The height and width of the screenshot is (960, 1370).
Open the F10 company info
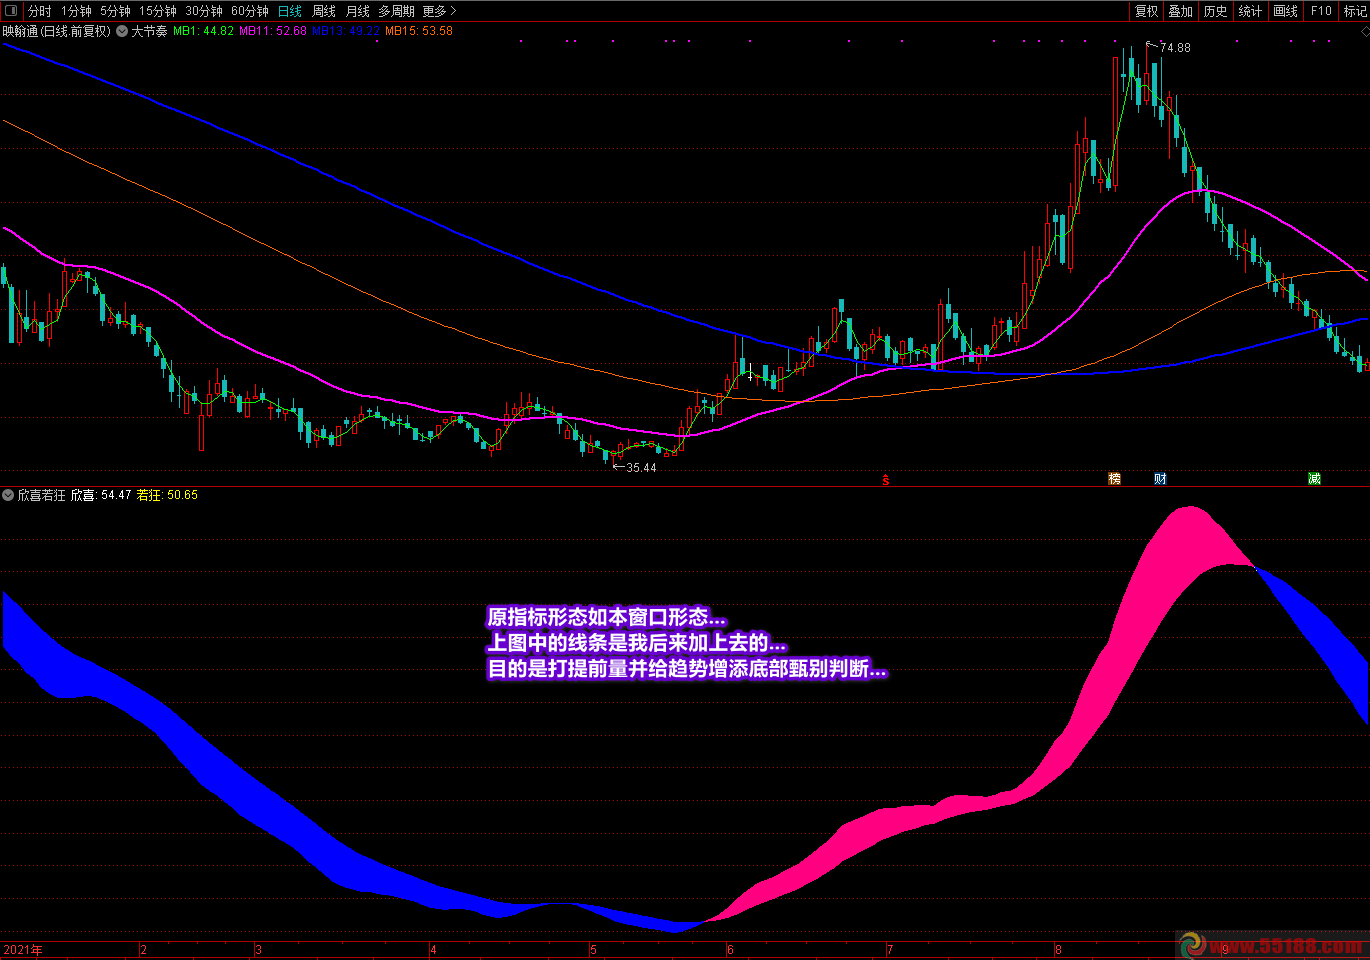[1321, 11]
